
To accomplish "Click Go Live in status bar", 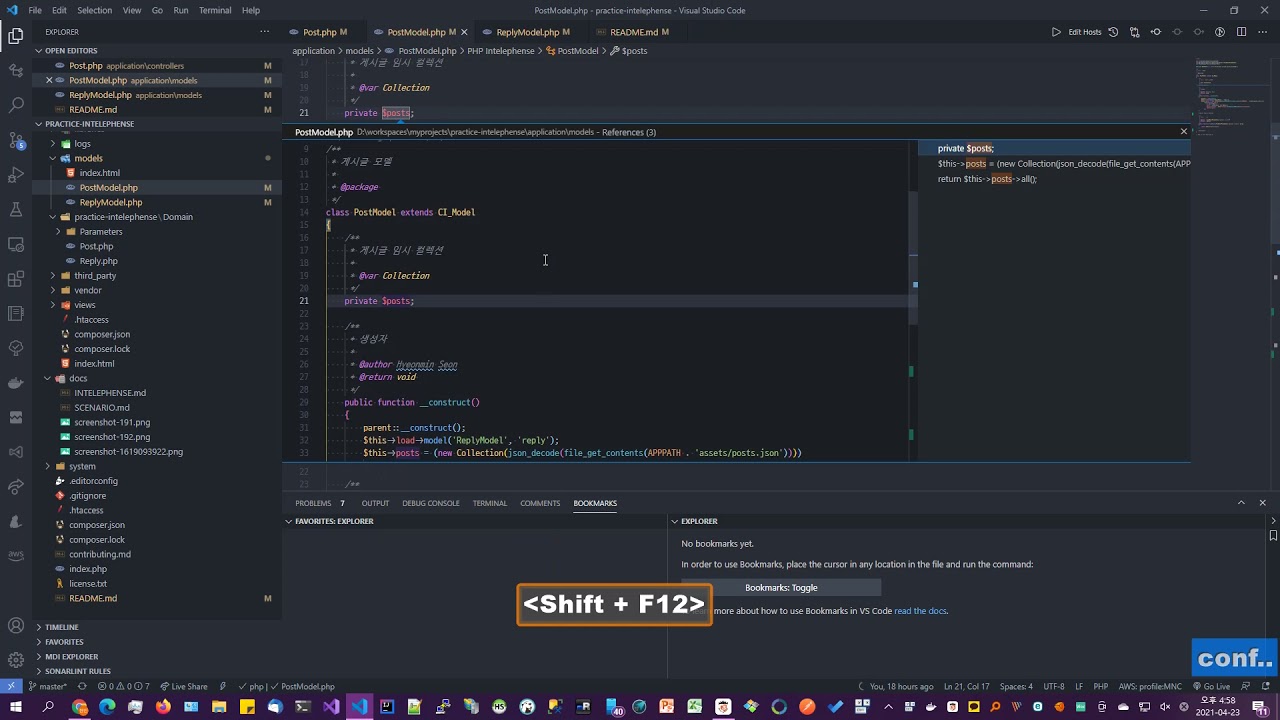I will [x=1211, y=686].
